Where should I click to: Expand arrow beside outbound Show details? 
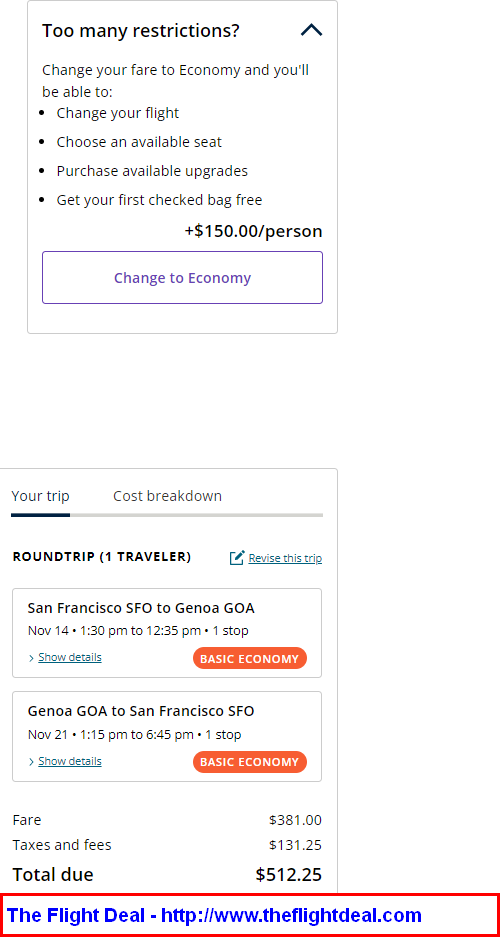[31, 658]
